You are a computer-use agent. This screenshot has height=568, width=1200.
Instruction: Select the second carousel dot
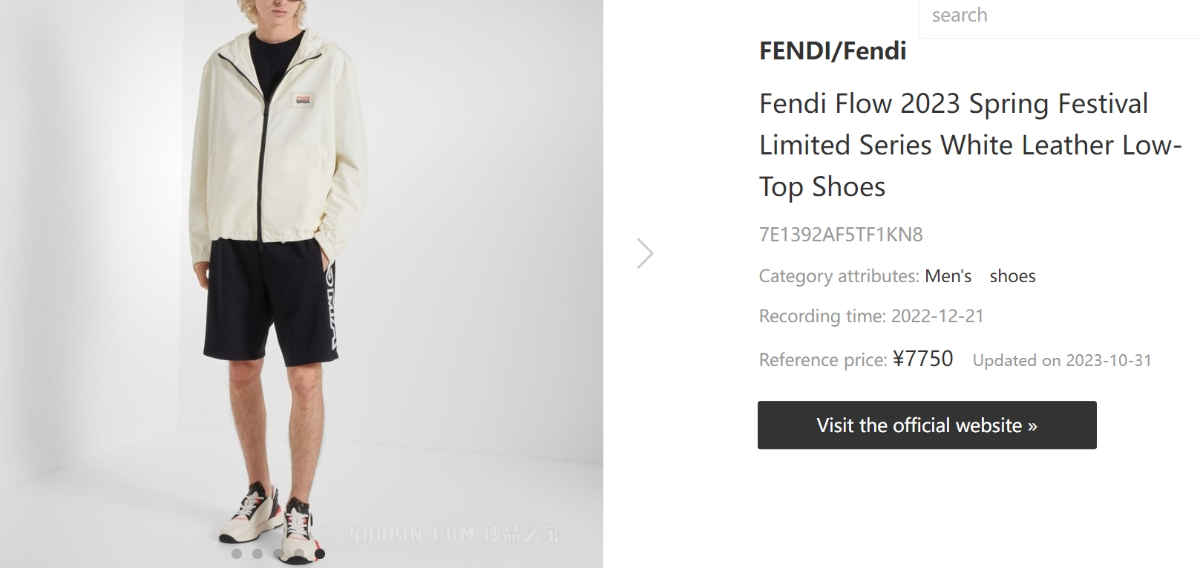click(258, 553)
